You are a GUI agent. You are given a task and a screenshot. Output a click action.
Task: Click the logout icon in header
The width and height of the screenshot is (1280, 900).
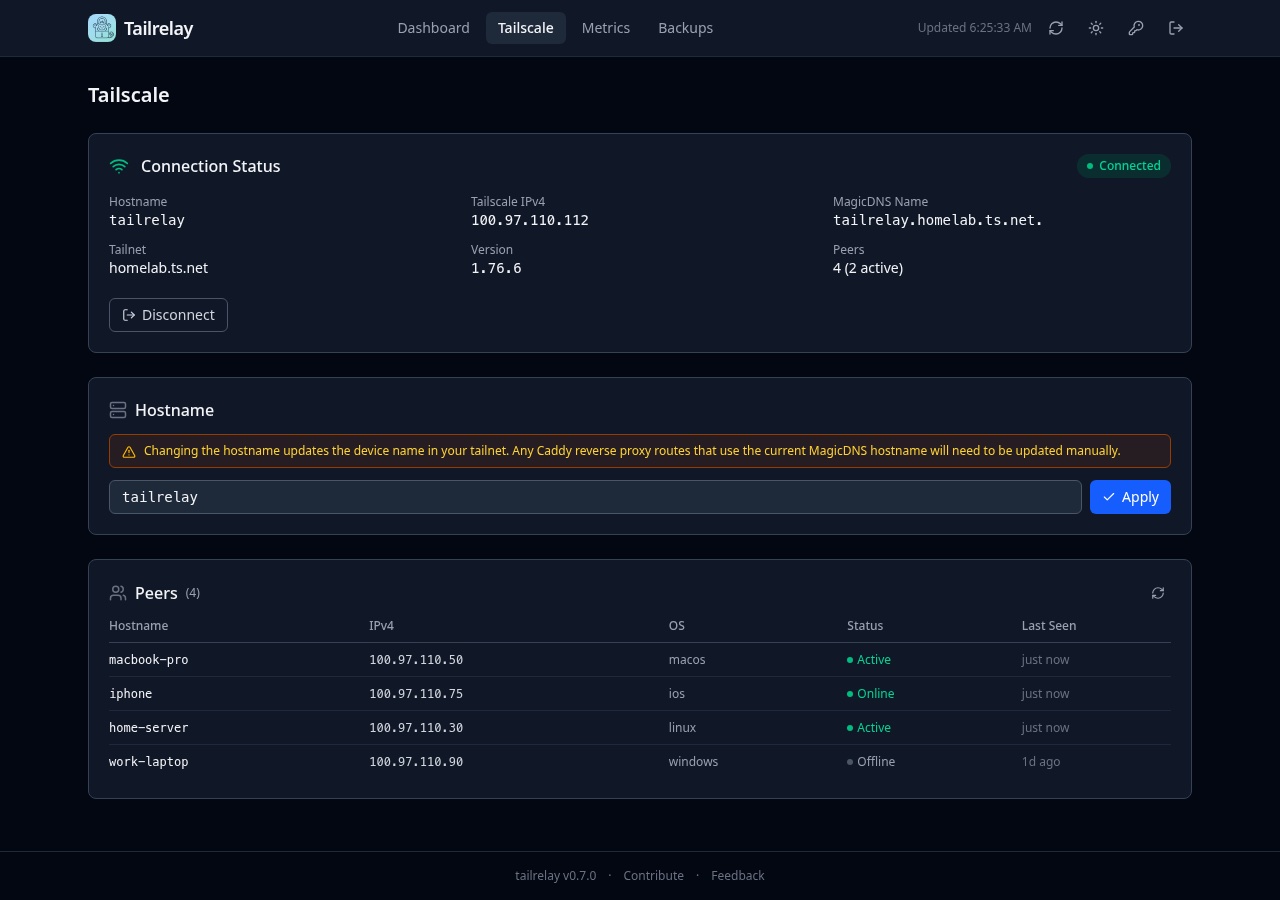tap(1176, 28)
